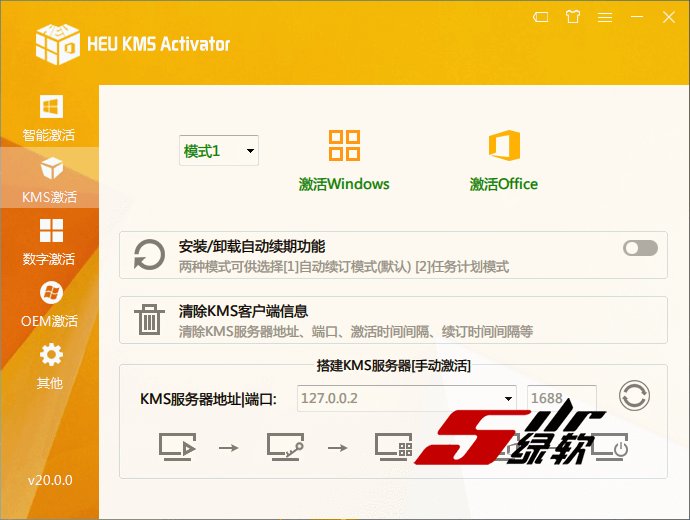
Task: Toggle the auto-renewal install switch
Action: pyautogui.click(x=640, y=248)
